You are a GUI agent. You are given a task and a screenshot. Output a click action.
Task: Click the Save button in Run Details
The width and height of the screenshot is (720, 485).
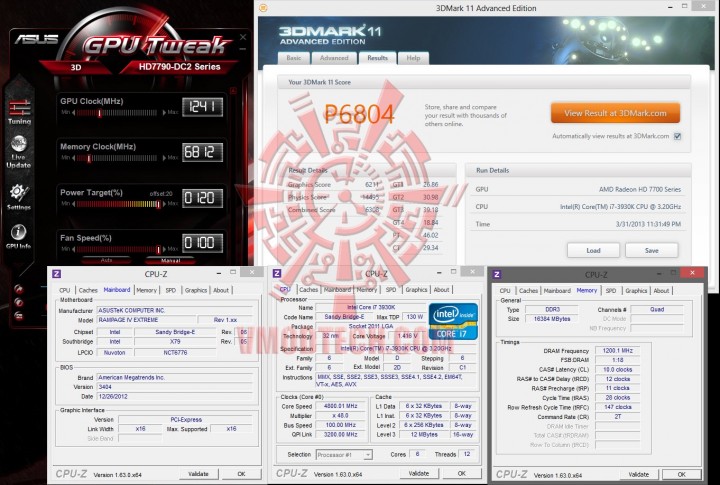click(x=652, y=250)
